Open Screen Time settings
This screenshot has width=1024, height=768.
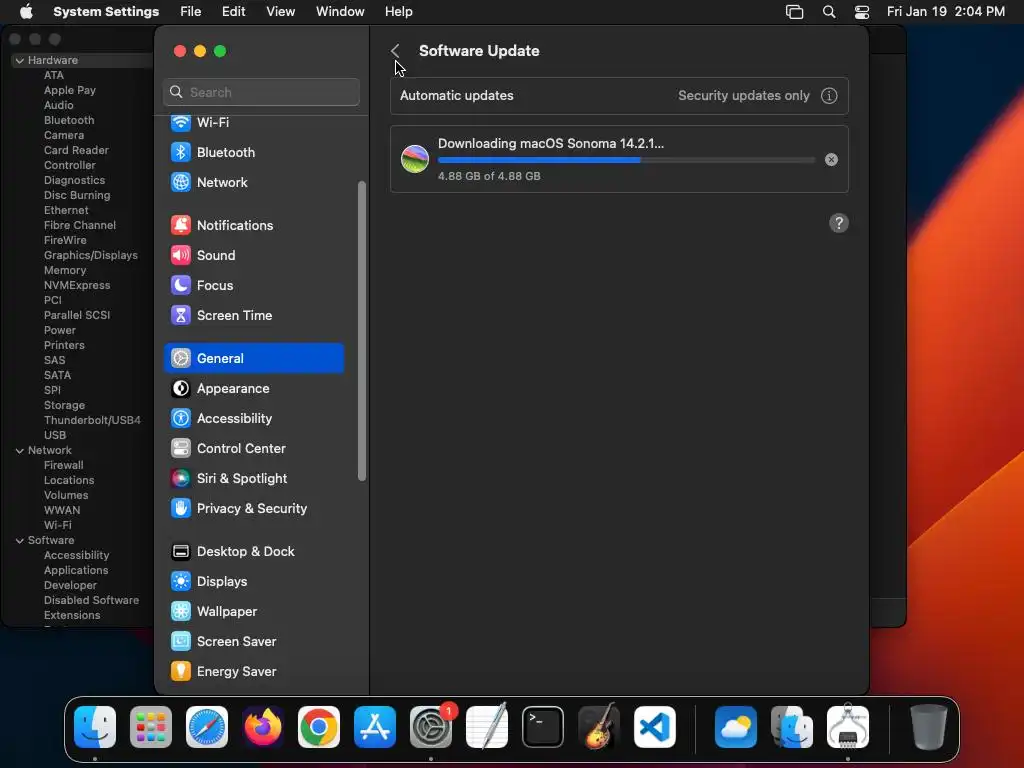click(253, 315)
